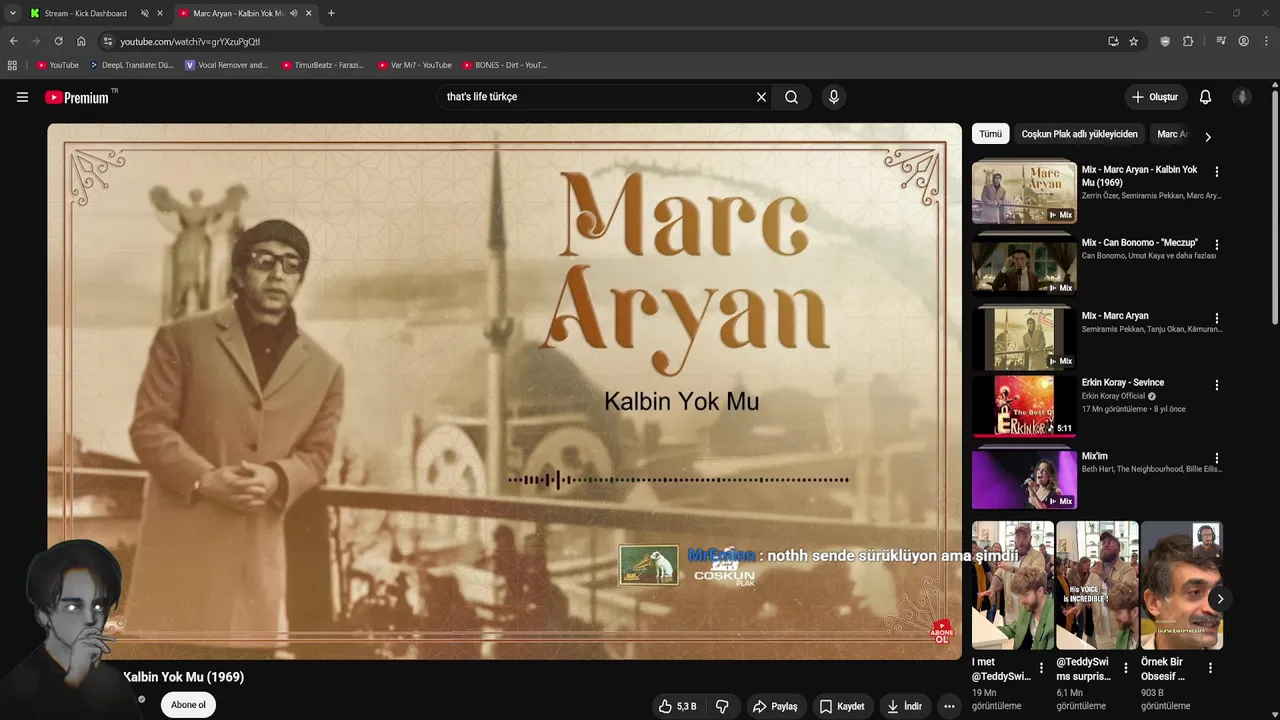Open more actions (three dots) below video
The image size is (1280, 720).
pos(949,706)
